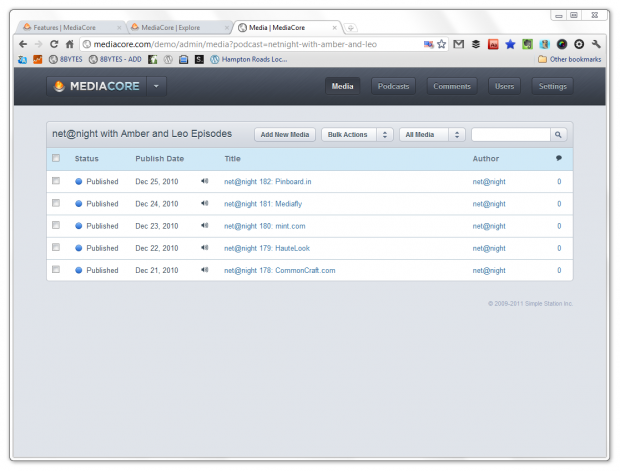The height and width of the screenshot is (471, 620).
Task: Click the browser back arrow
Action: [23, 44]
